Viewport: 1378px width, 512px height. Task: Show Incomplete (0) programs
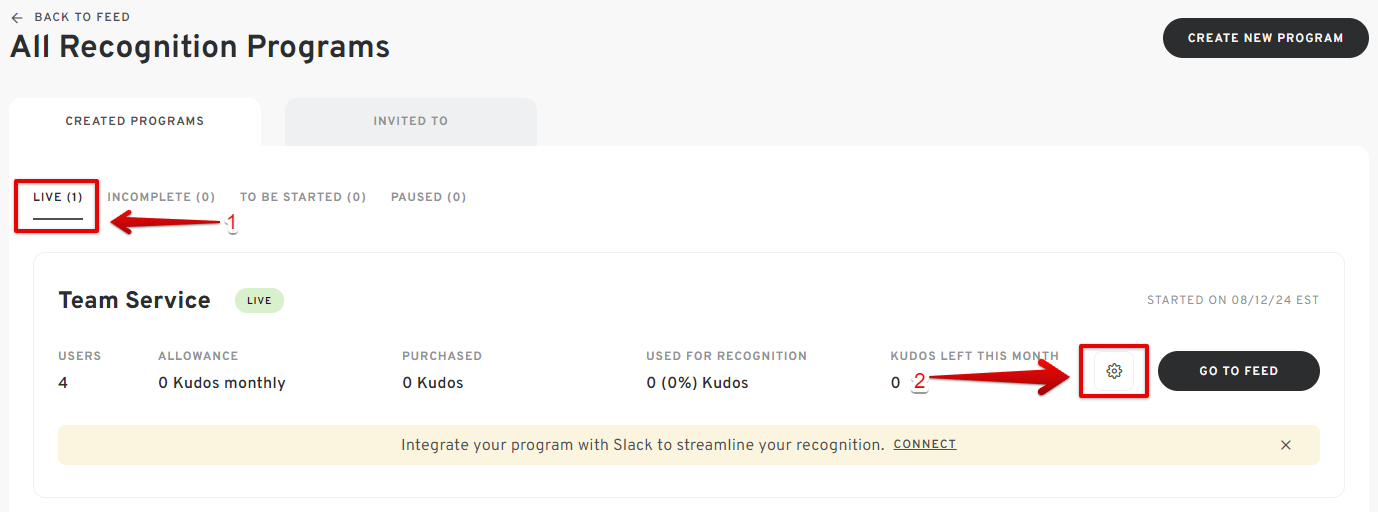[161, 198]
